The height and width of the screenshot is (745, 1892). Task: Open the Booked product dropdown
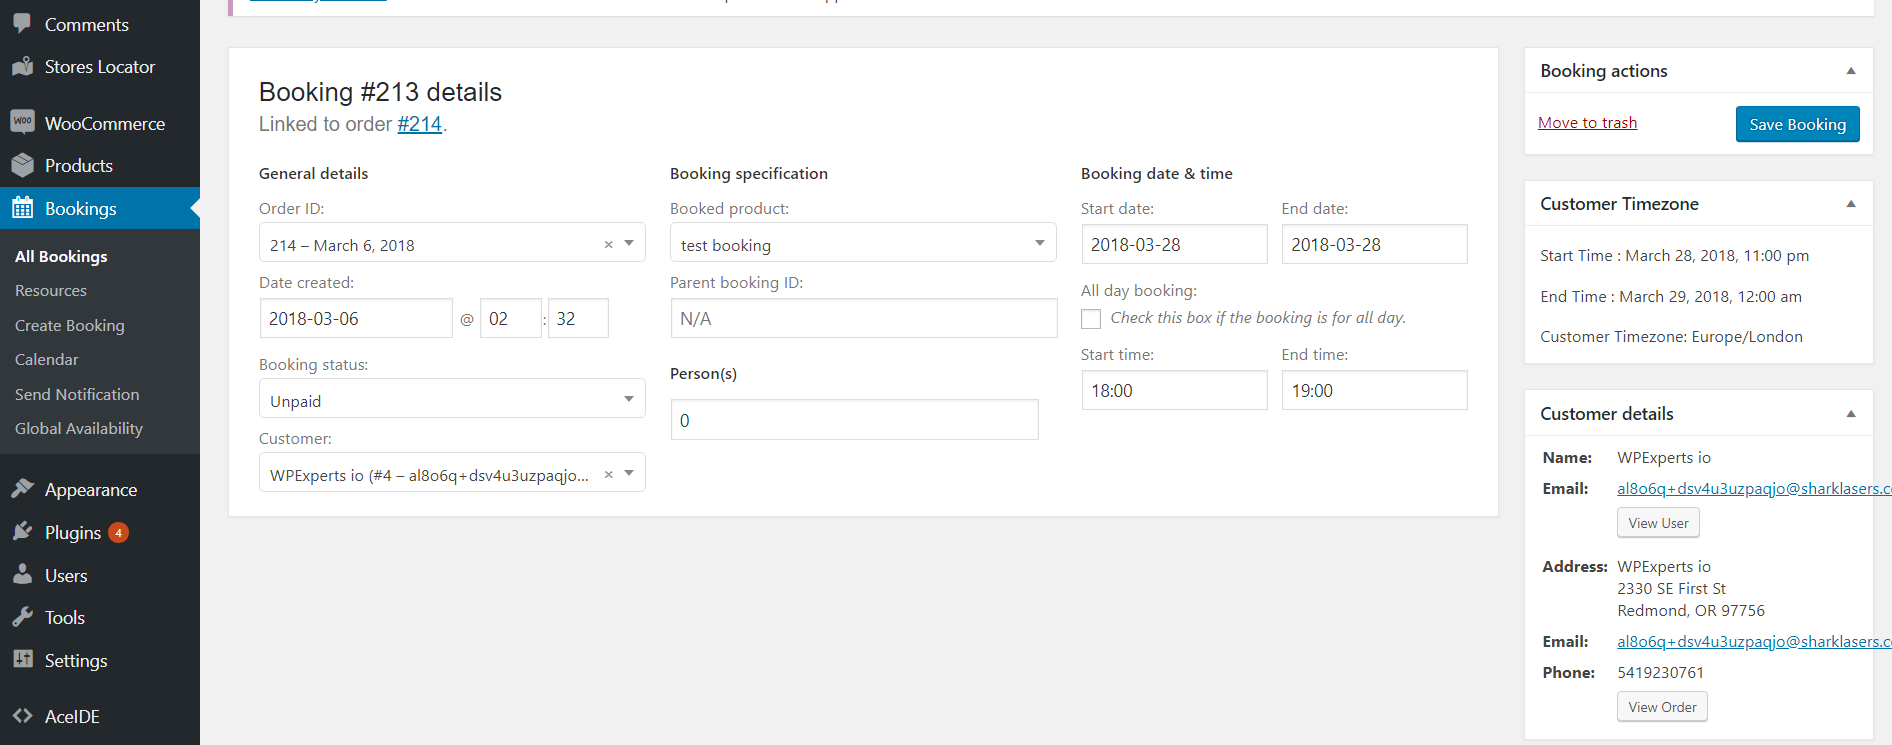pyautogui.click(x=862, y=243)
